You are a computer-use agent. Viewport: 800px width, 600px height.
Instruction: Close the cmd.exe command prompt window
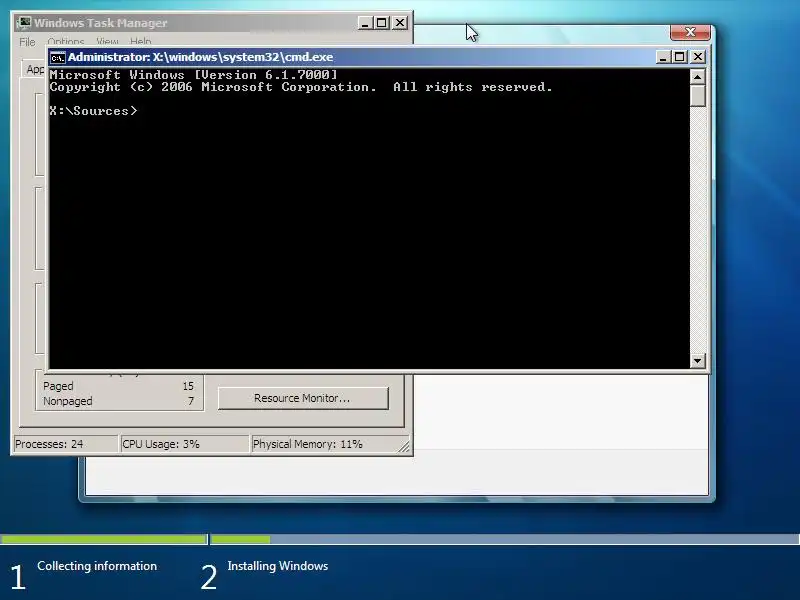point(697,57)
